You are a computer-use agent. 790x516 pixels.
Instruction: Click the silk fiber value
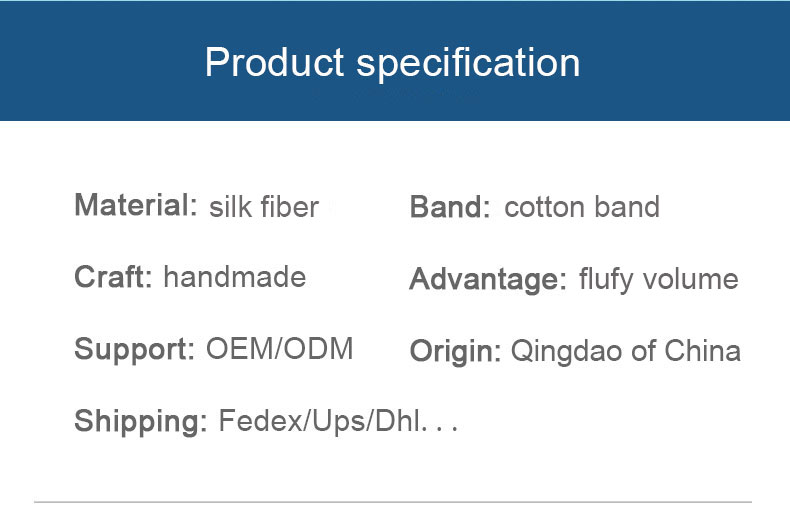[264, 207]
